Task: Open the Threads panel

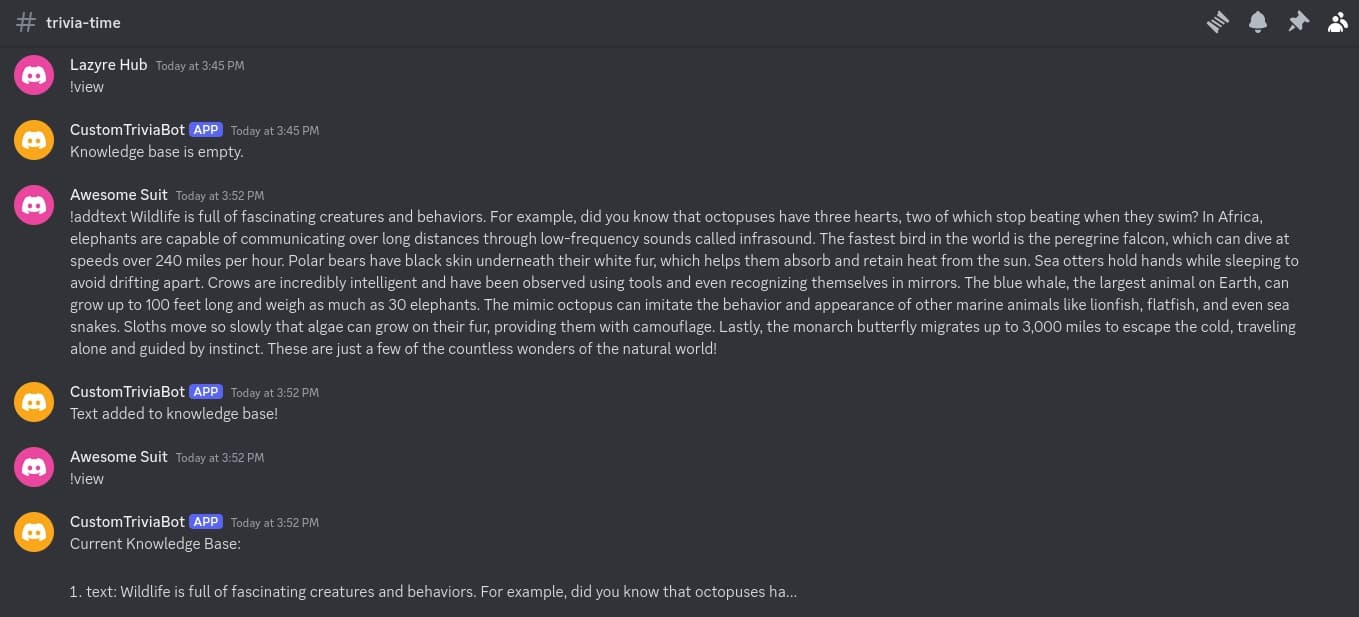Action: [1217, 21]
